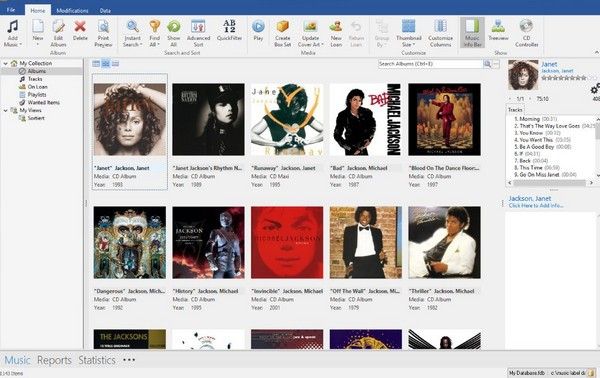Select Wanted Items in the tree
Viewport: 600px width, 378px height.
coord(44,103)
